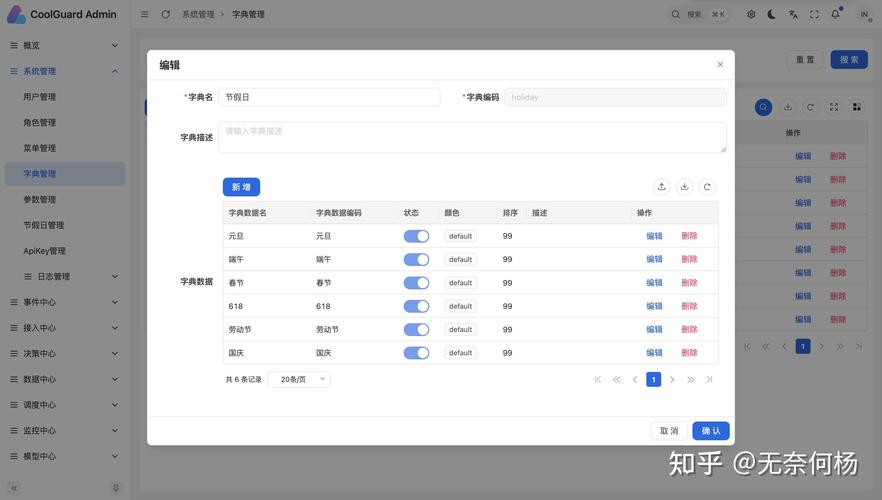Expand the 概览 sidebar menu
The height and width of the screenshot is (500, 882).
[65, 46]
